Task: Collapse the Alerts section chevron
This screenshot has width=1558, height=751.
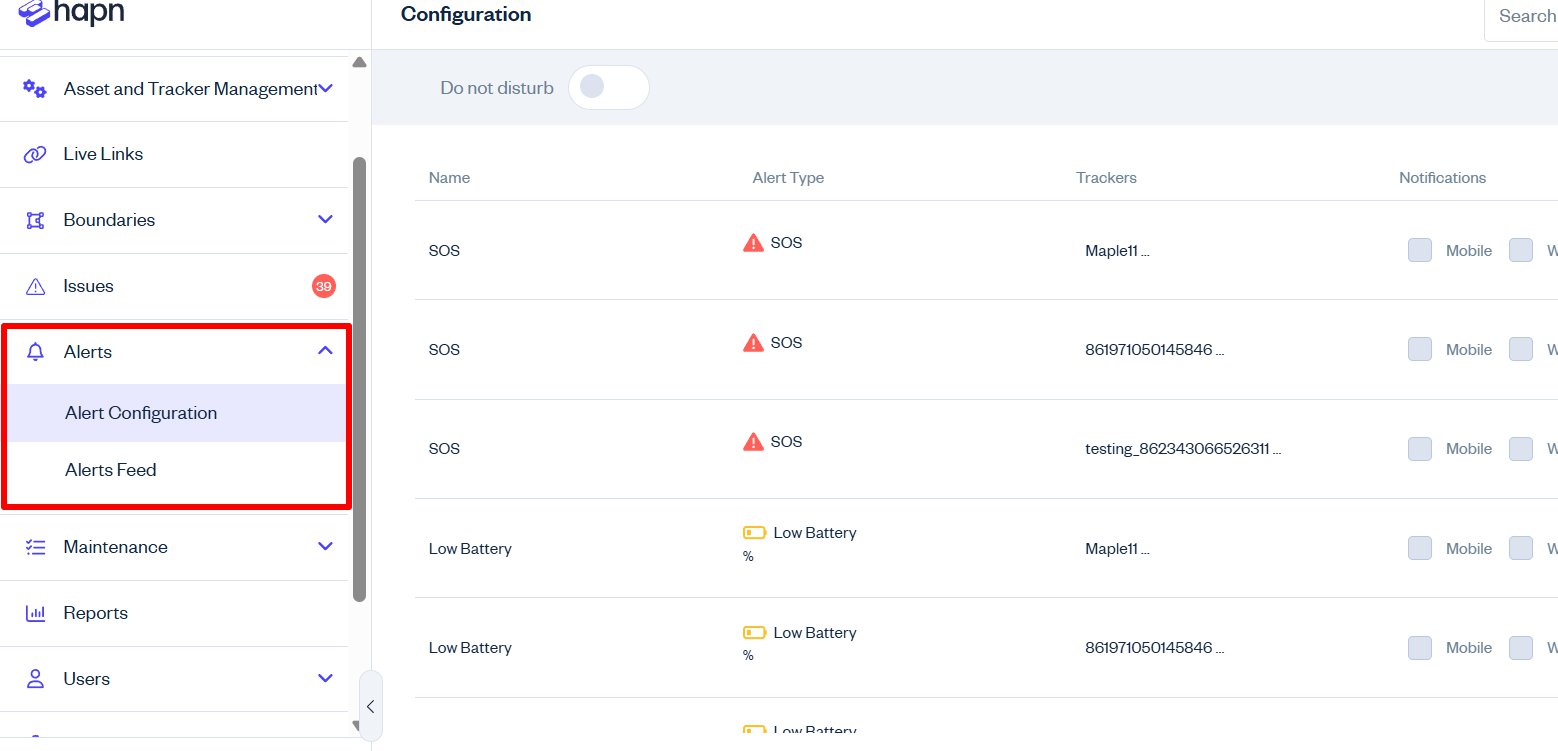Action: [x=324, y=351]
